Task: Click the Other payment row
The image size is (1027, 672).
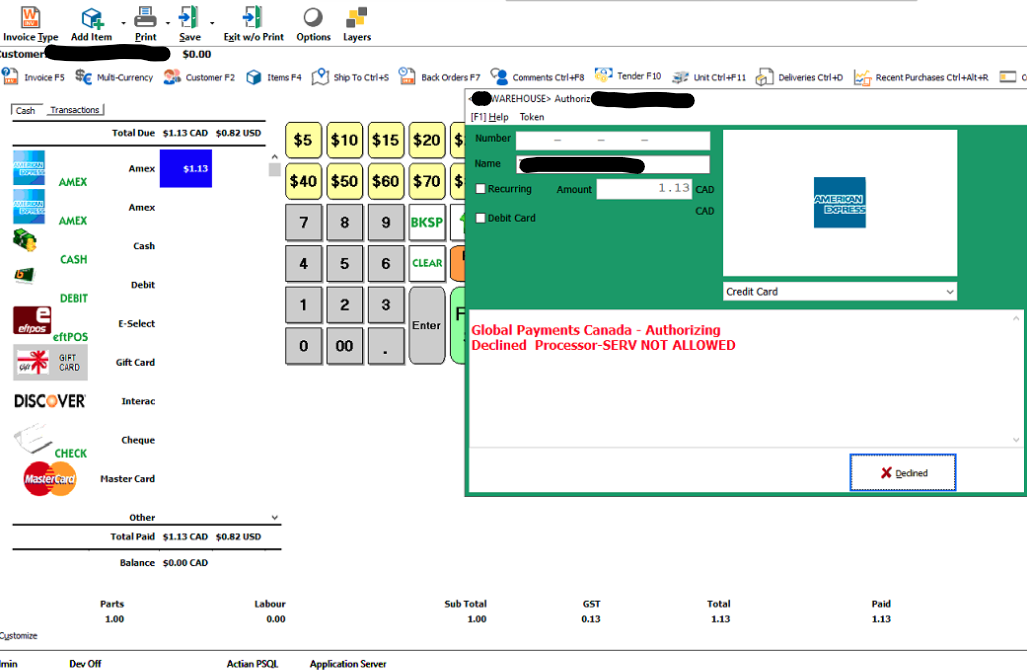Action: pyautogui.click(x=141, y=517)
